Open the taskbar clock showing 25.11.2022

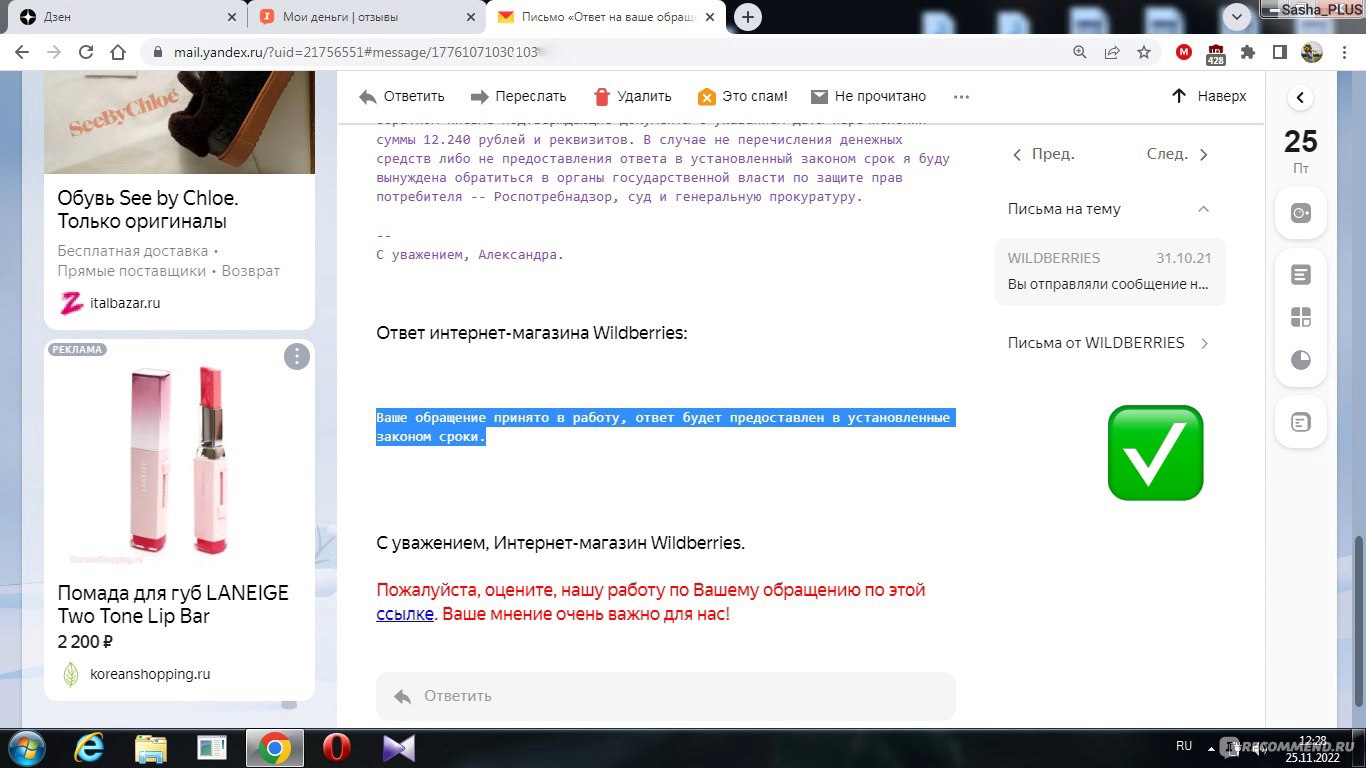point(1312,748)
